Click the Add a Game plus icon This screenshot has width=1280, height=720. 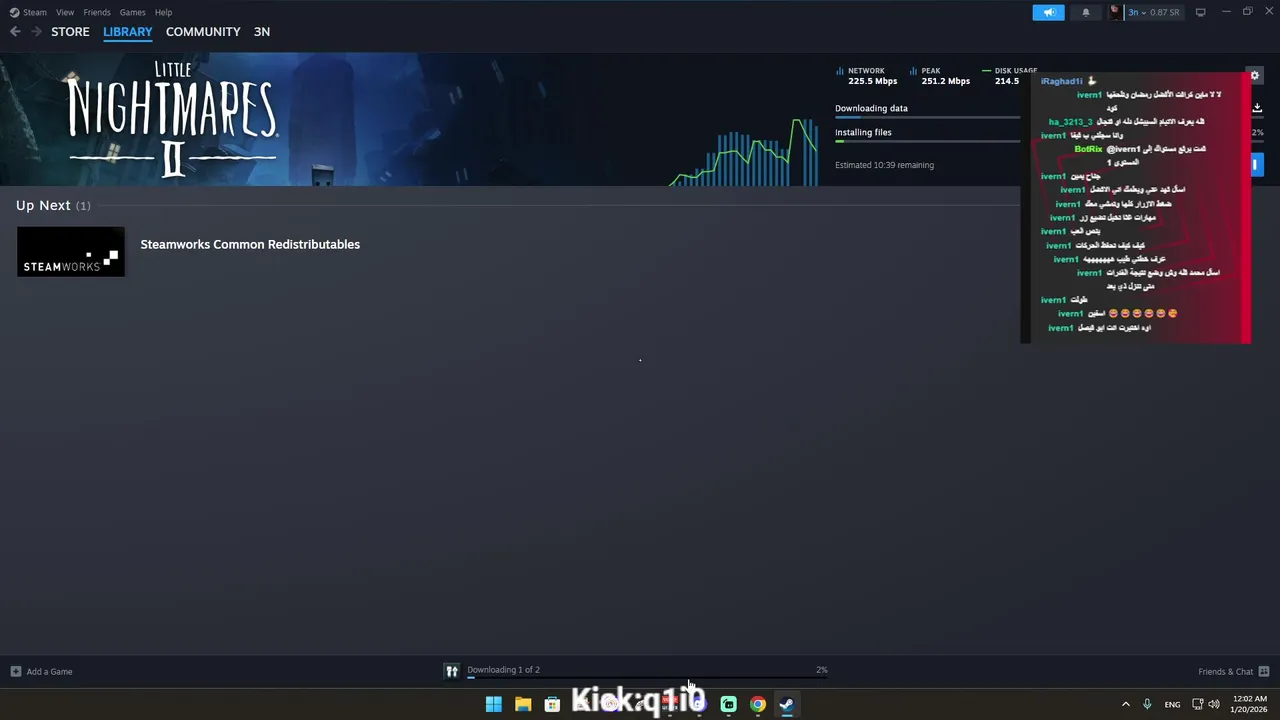[x=15, y=671]
